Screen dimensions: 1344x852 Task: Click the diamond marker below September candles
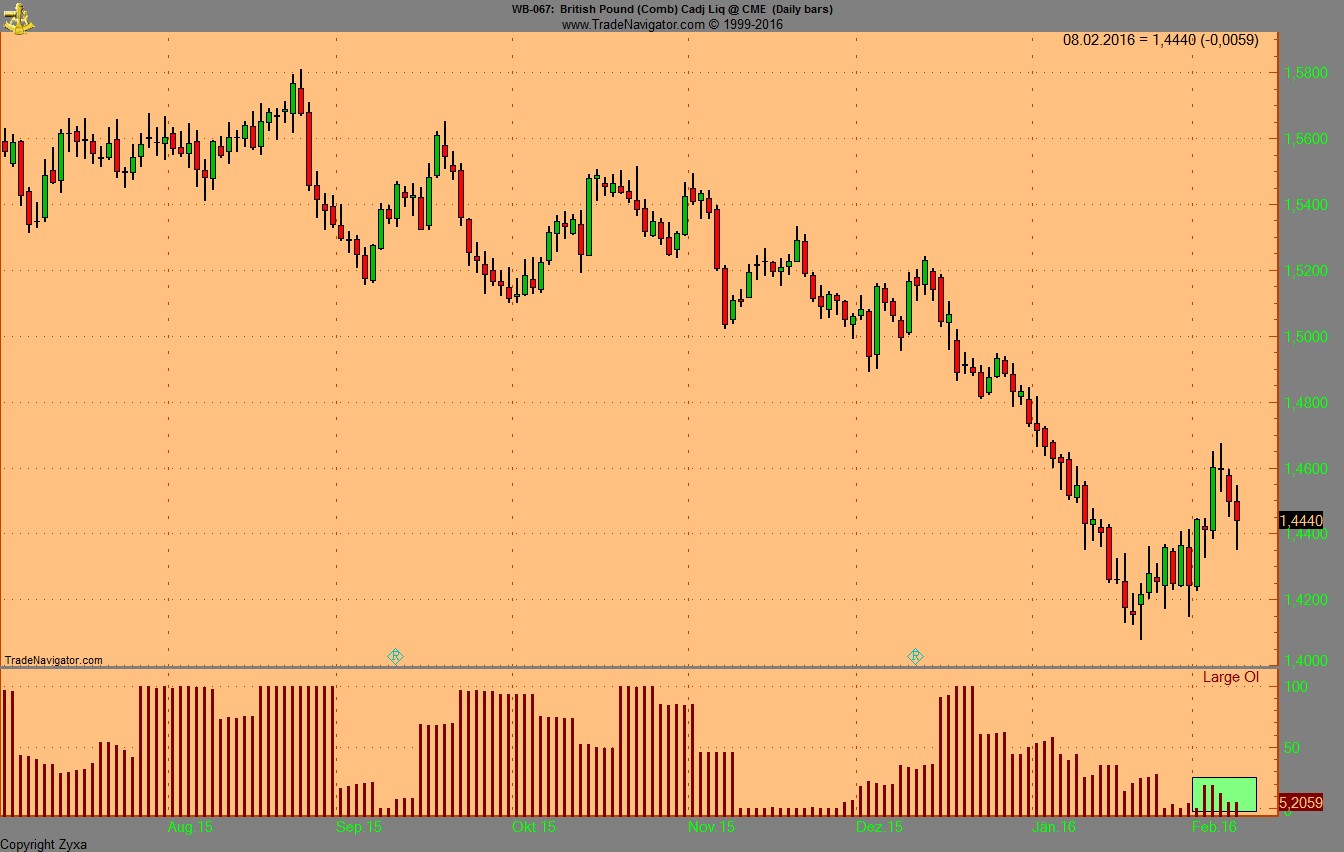click(395, 655)
